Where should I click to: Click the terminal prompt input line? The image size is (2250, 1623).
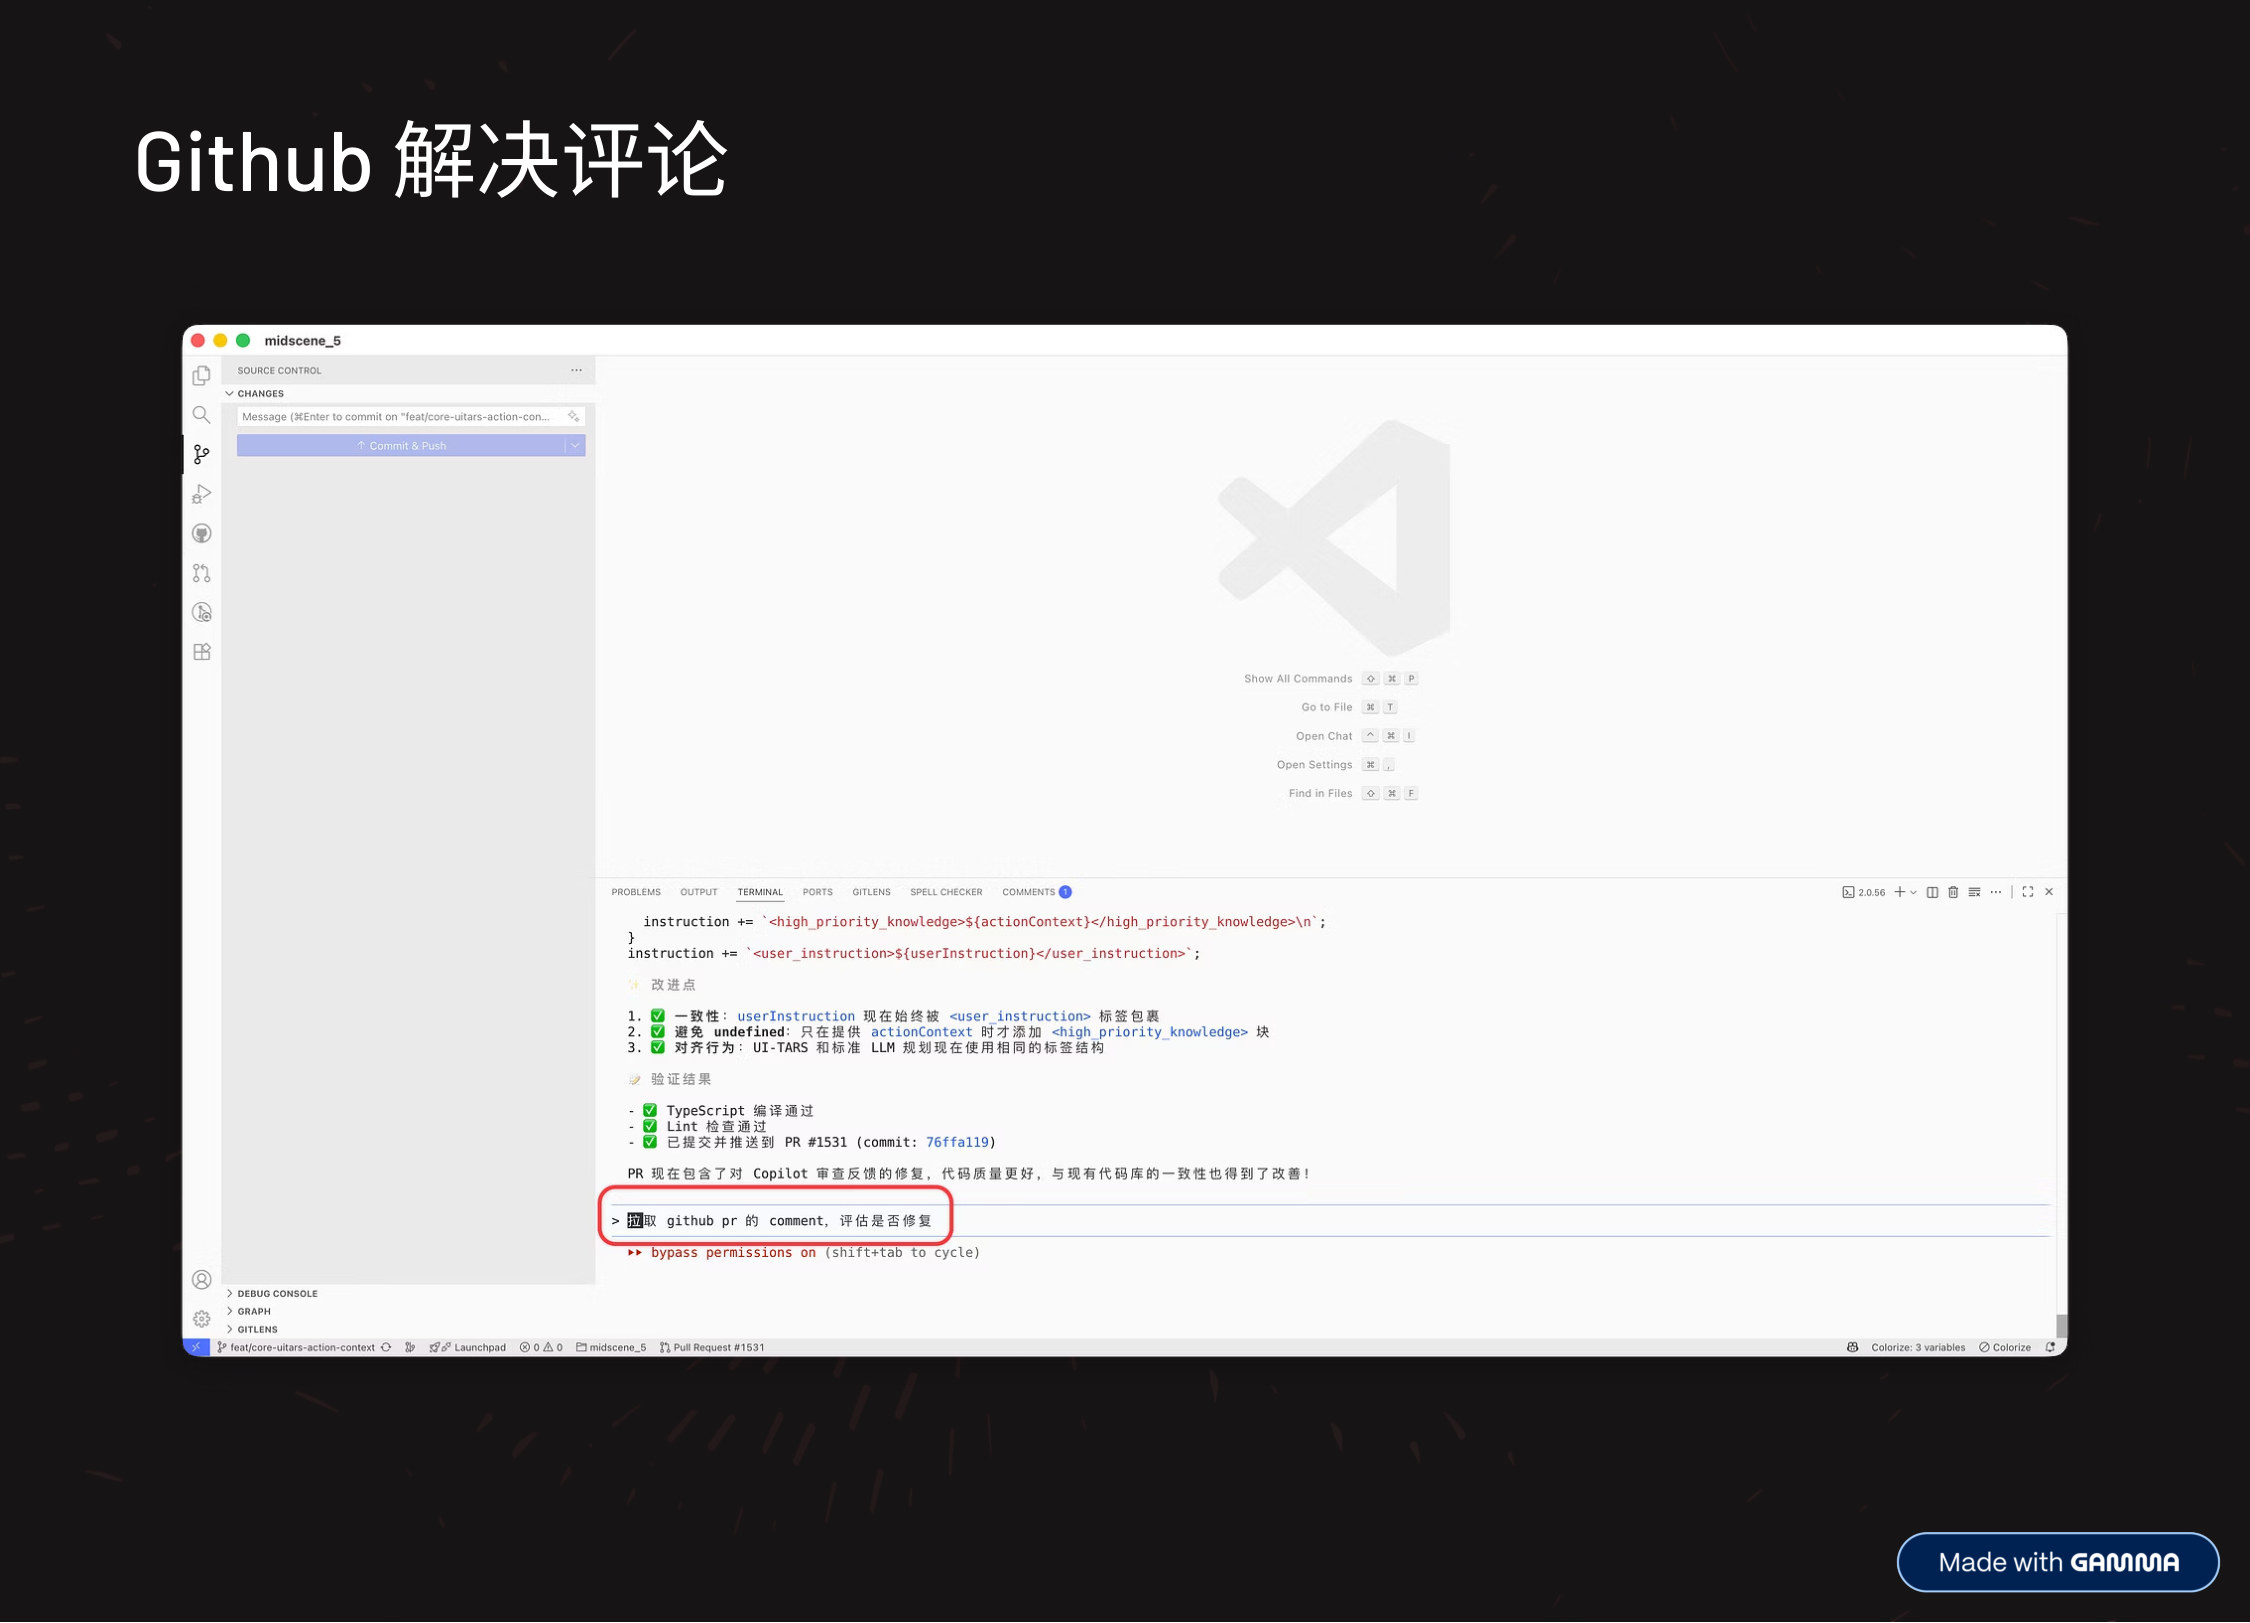1330,1221
